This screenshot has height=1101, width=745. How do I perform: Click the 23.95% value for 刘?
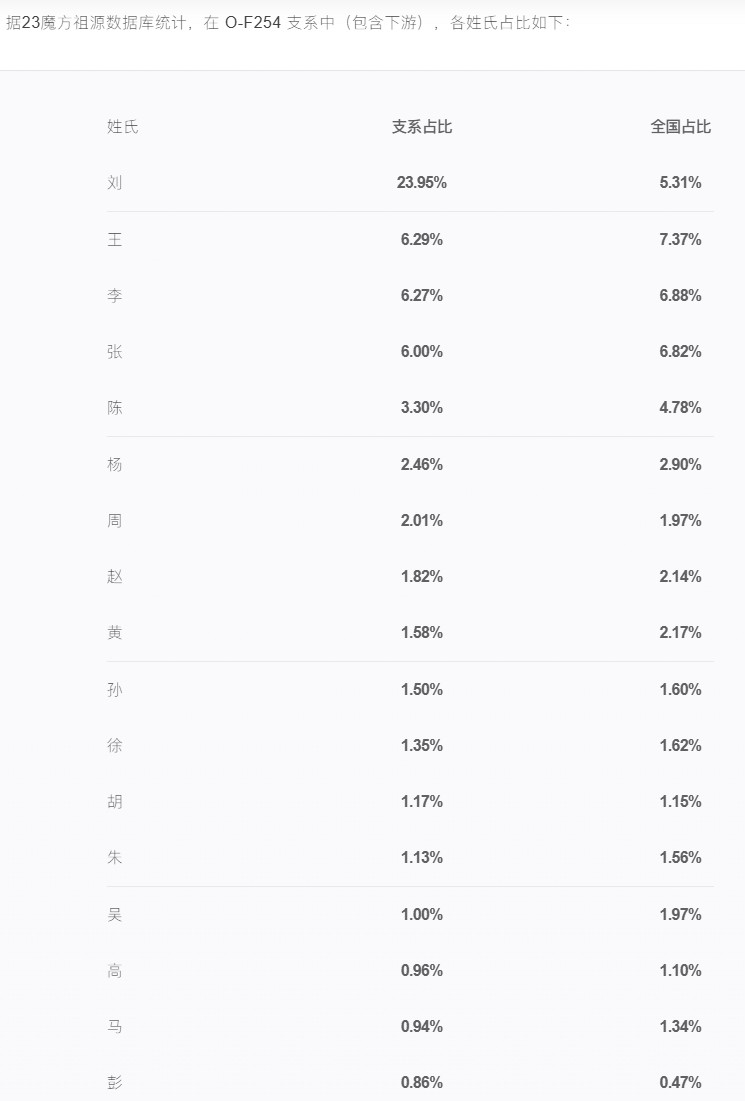[421, 183]
